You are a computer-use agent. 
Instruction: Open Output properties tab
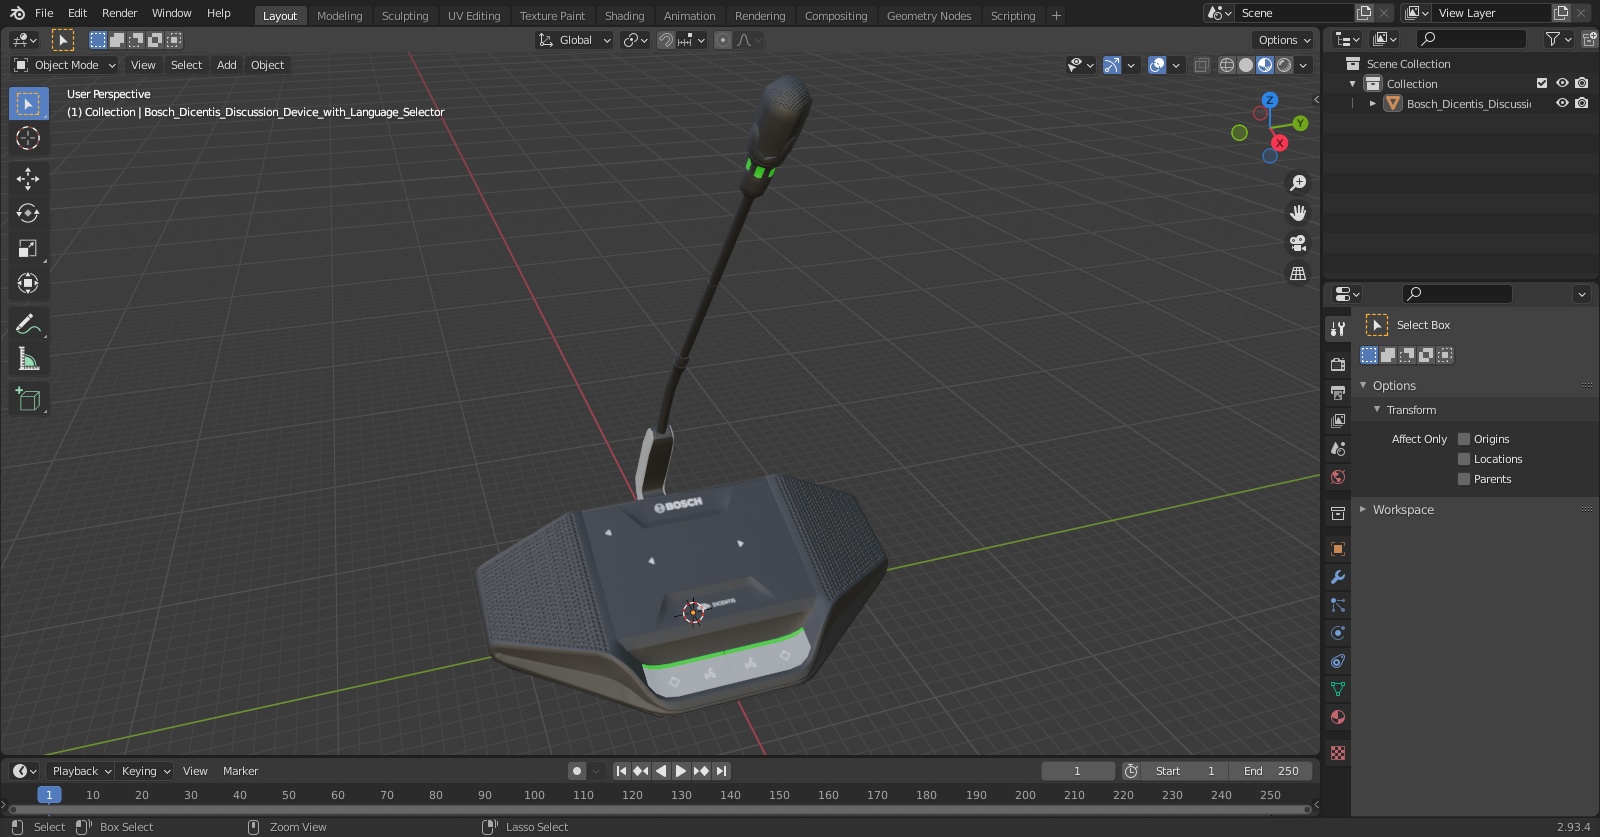coord(1338,392)
